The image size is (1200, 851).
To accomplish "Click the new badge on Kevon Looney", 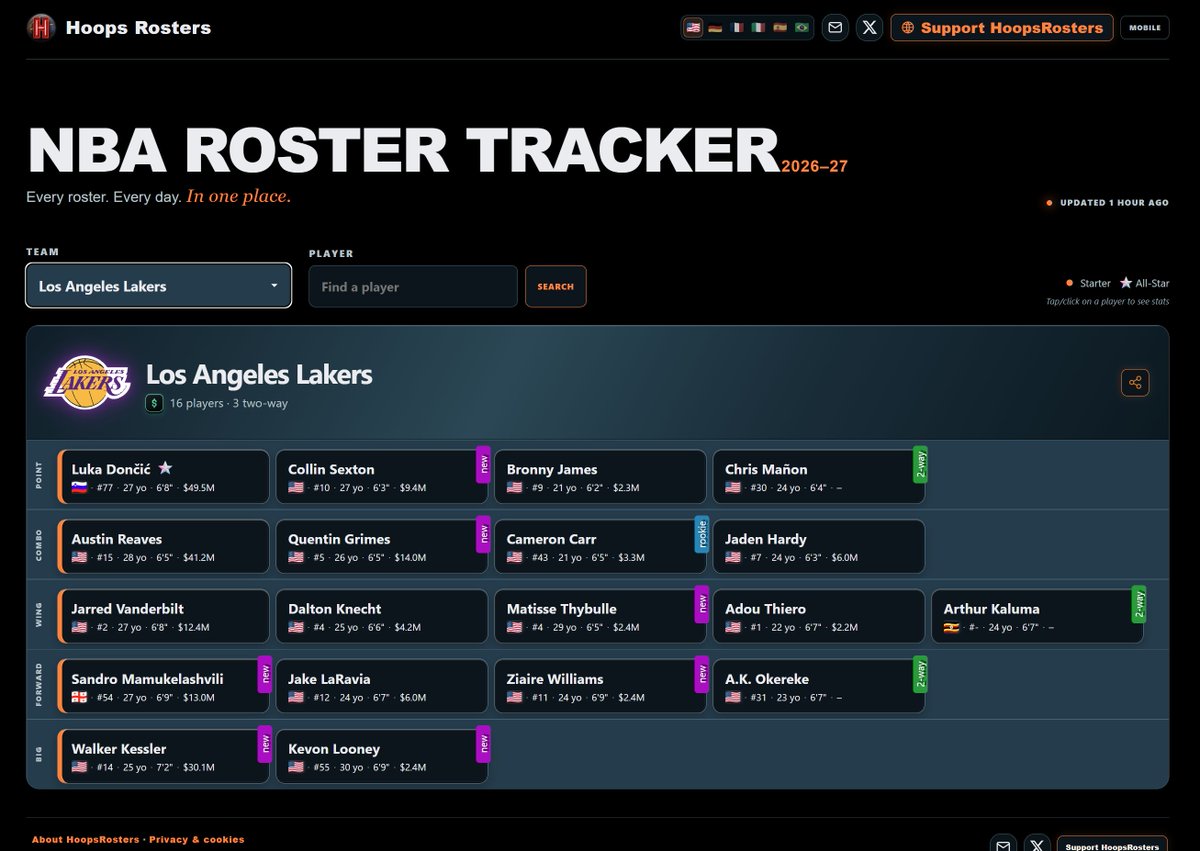I will click(483, 744).
